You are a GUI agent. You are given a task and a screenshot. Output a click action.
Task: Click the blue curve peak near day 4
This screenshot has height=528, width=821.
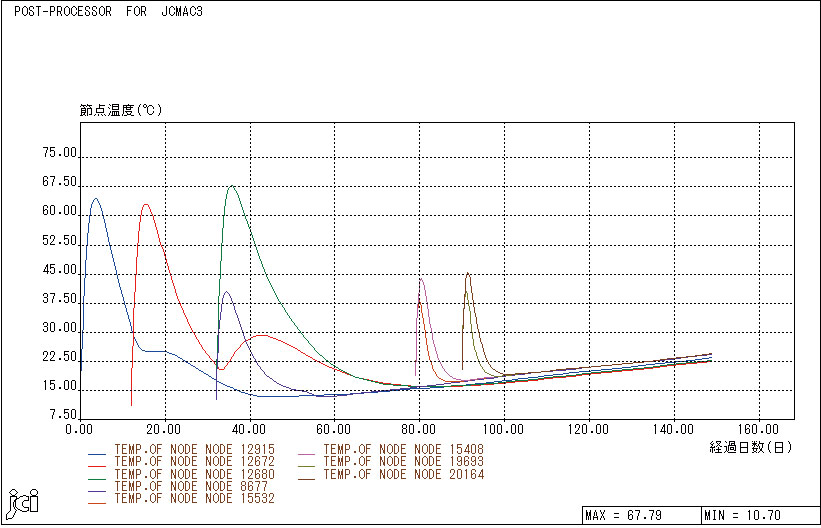[95, 199]
